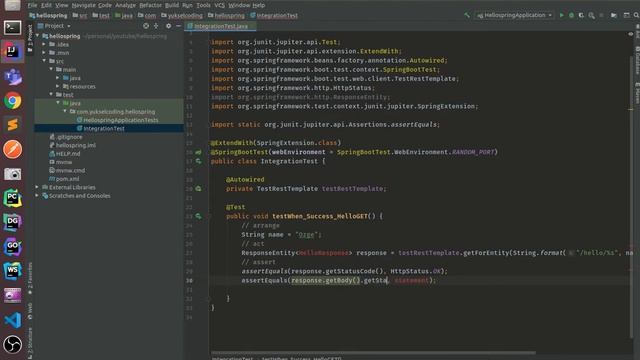Viewport: 640px width, 360px height.
Task: Toggle the Favorites tool window sidebar button
Action: coord(30,279)
